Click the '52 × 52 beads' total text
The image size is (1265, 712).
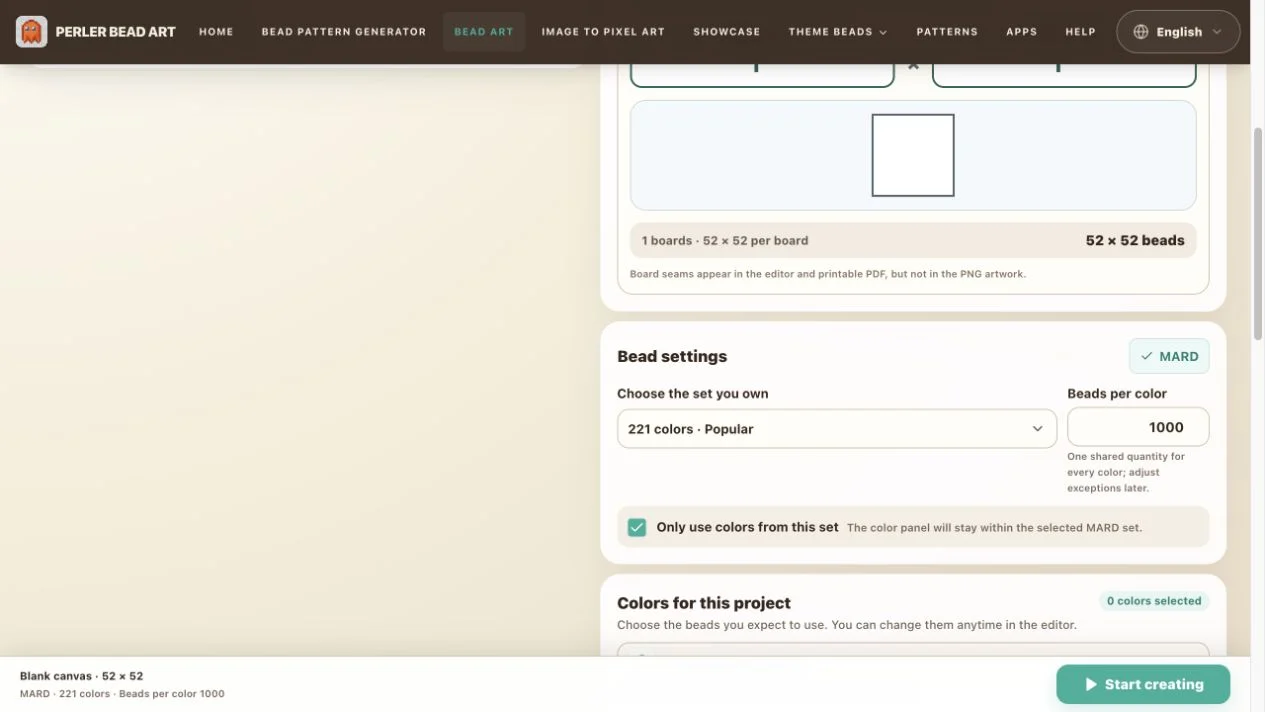[1135, 240]
